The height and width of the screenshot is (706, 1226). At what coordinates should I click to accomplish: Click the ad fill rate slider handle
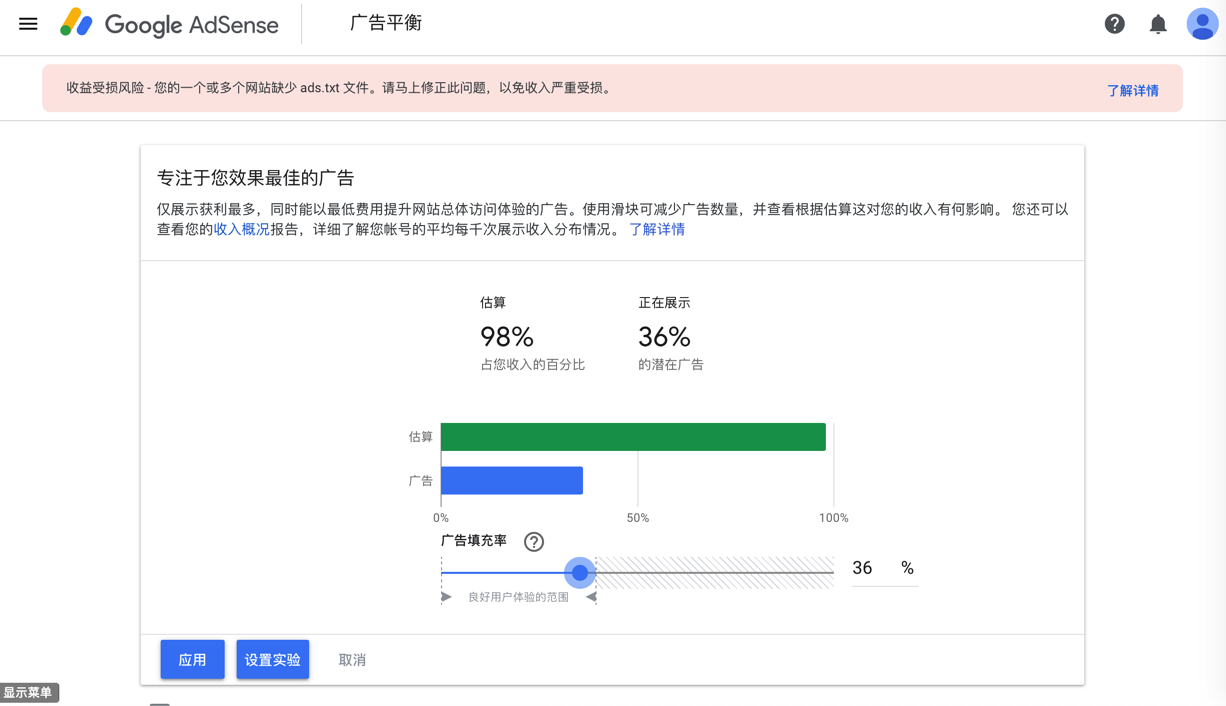[x=580, y=573]
